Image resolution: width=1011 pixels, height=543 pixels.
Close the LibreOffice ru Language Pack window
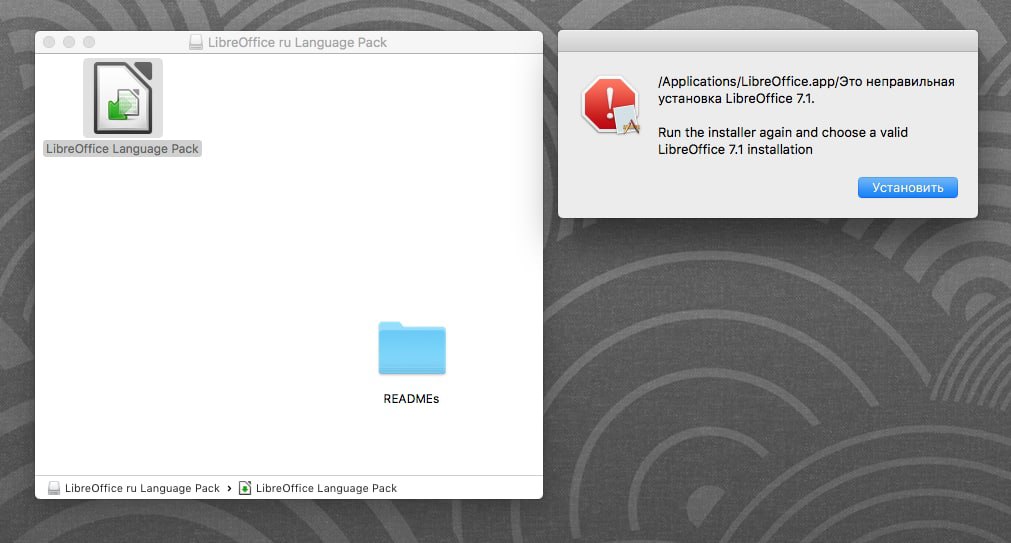click(x=49, y=42)
